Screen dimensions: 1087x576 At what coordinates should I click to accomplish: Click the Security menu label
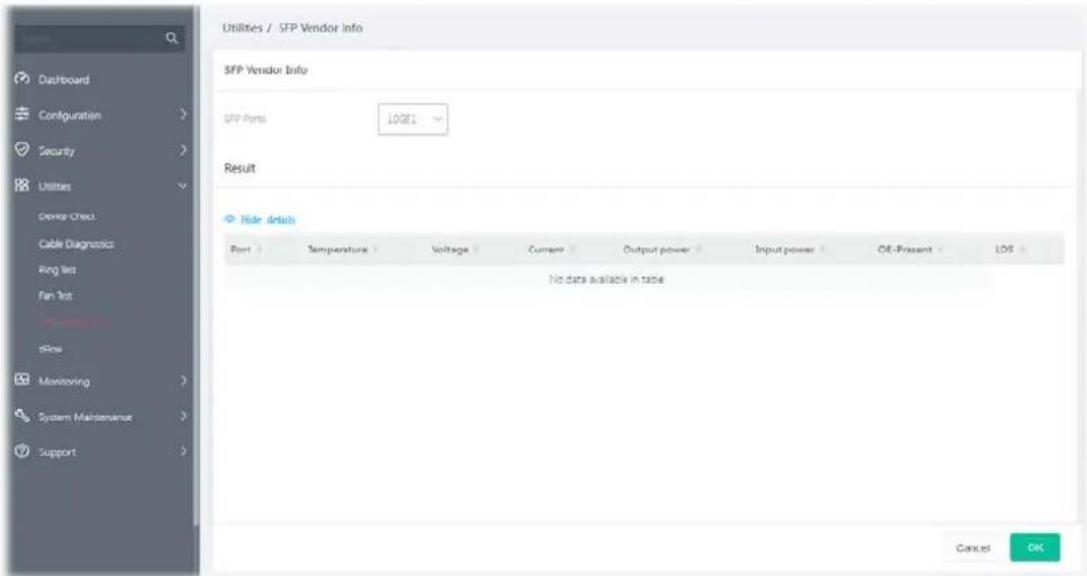pos(56,150)
